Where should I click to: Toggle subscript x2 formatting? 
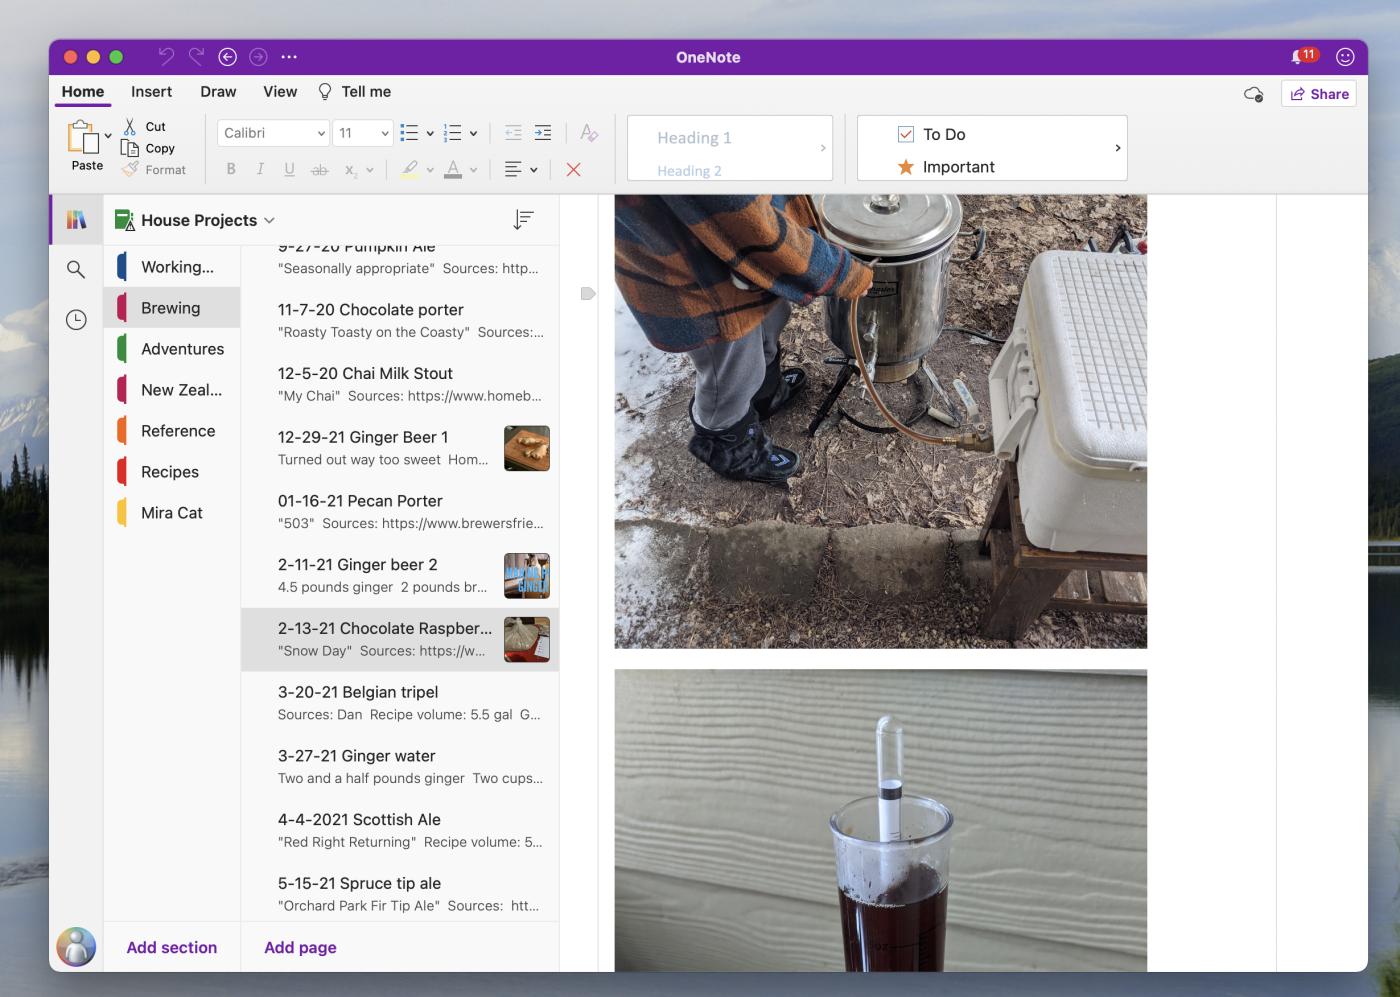(x=351, y=170)
